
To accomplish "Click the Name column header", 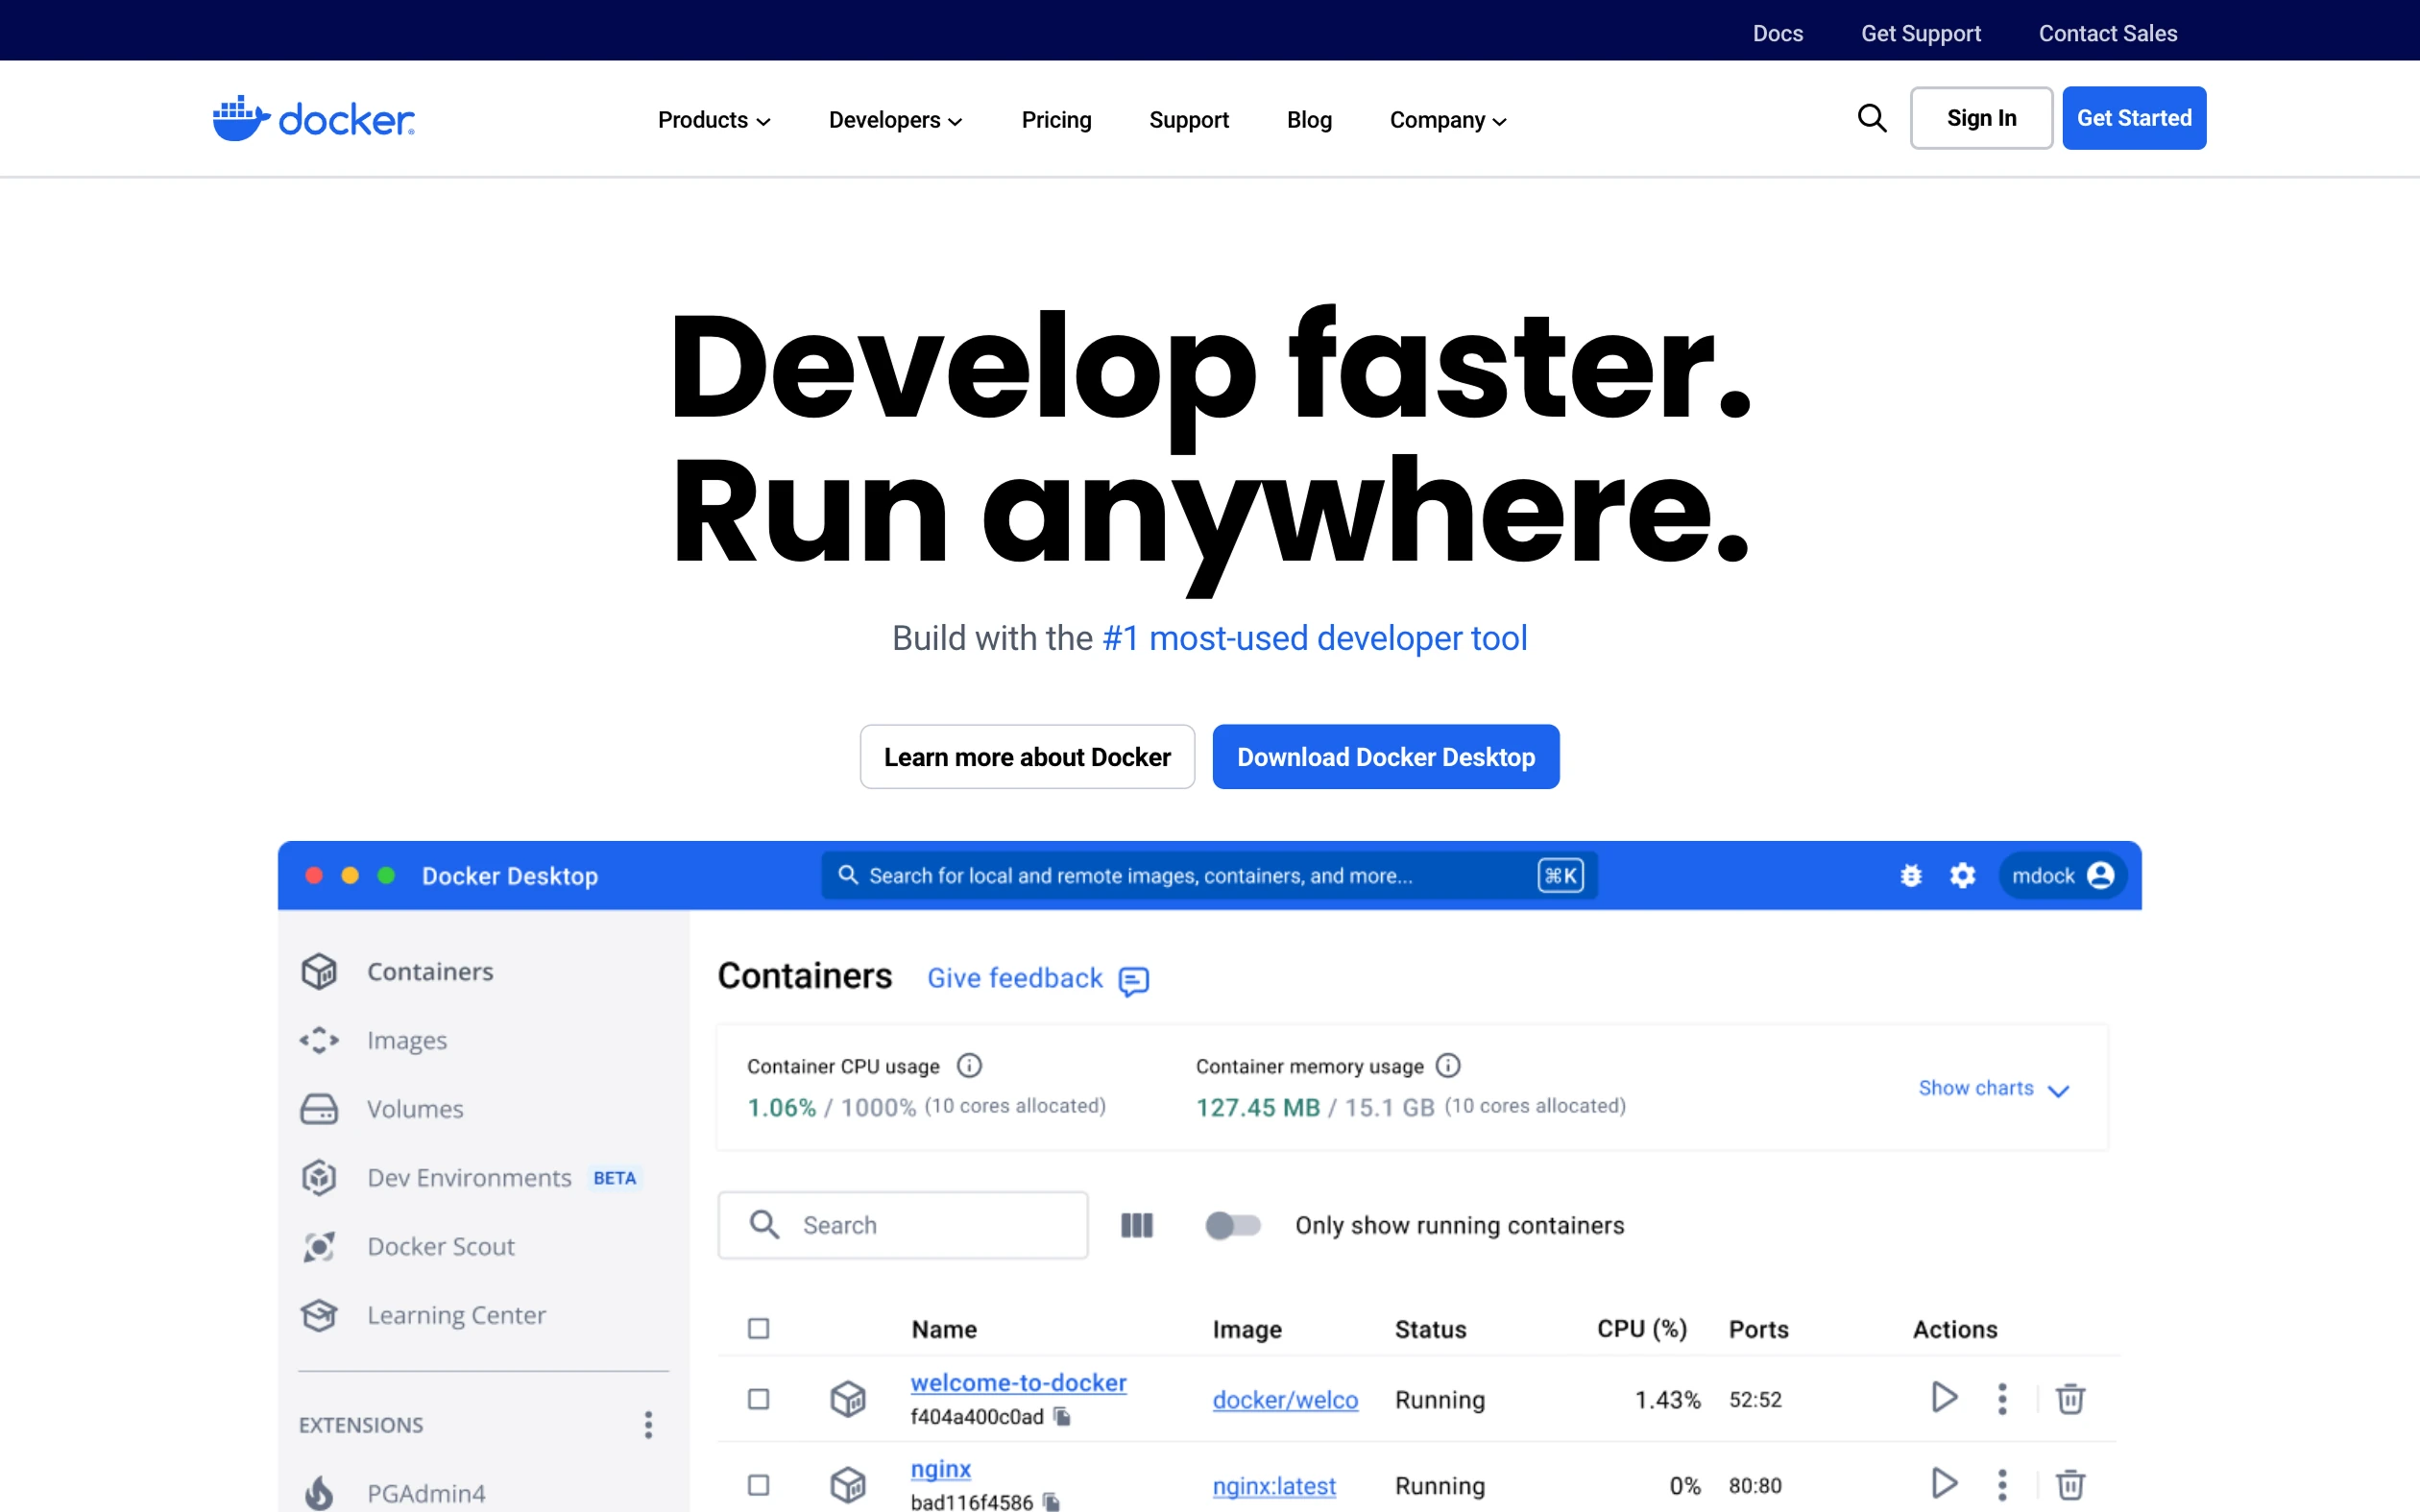I will pos(944,1329).
